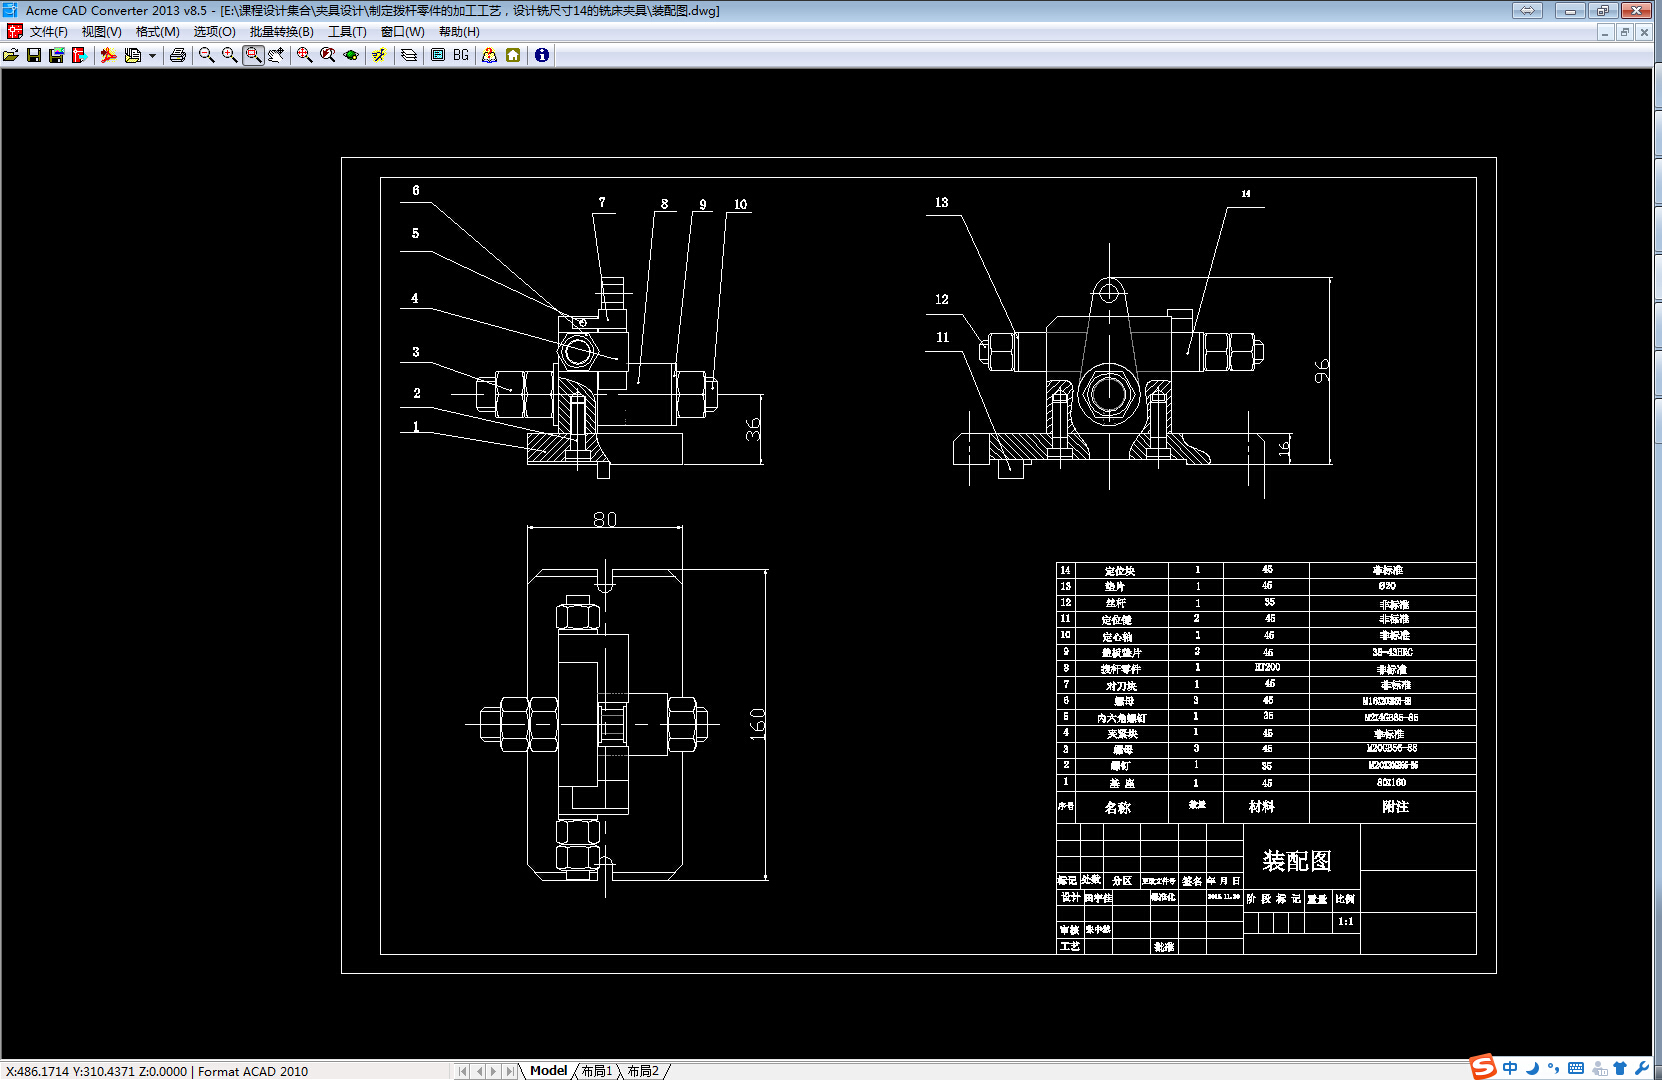Viewport: 1662px width, 1080px height.
Task: Click the page layout settings icon
Action: click(438, 55)
